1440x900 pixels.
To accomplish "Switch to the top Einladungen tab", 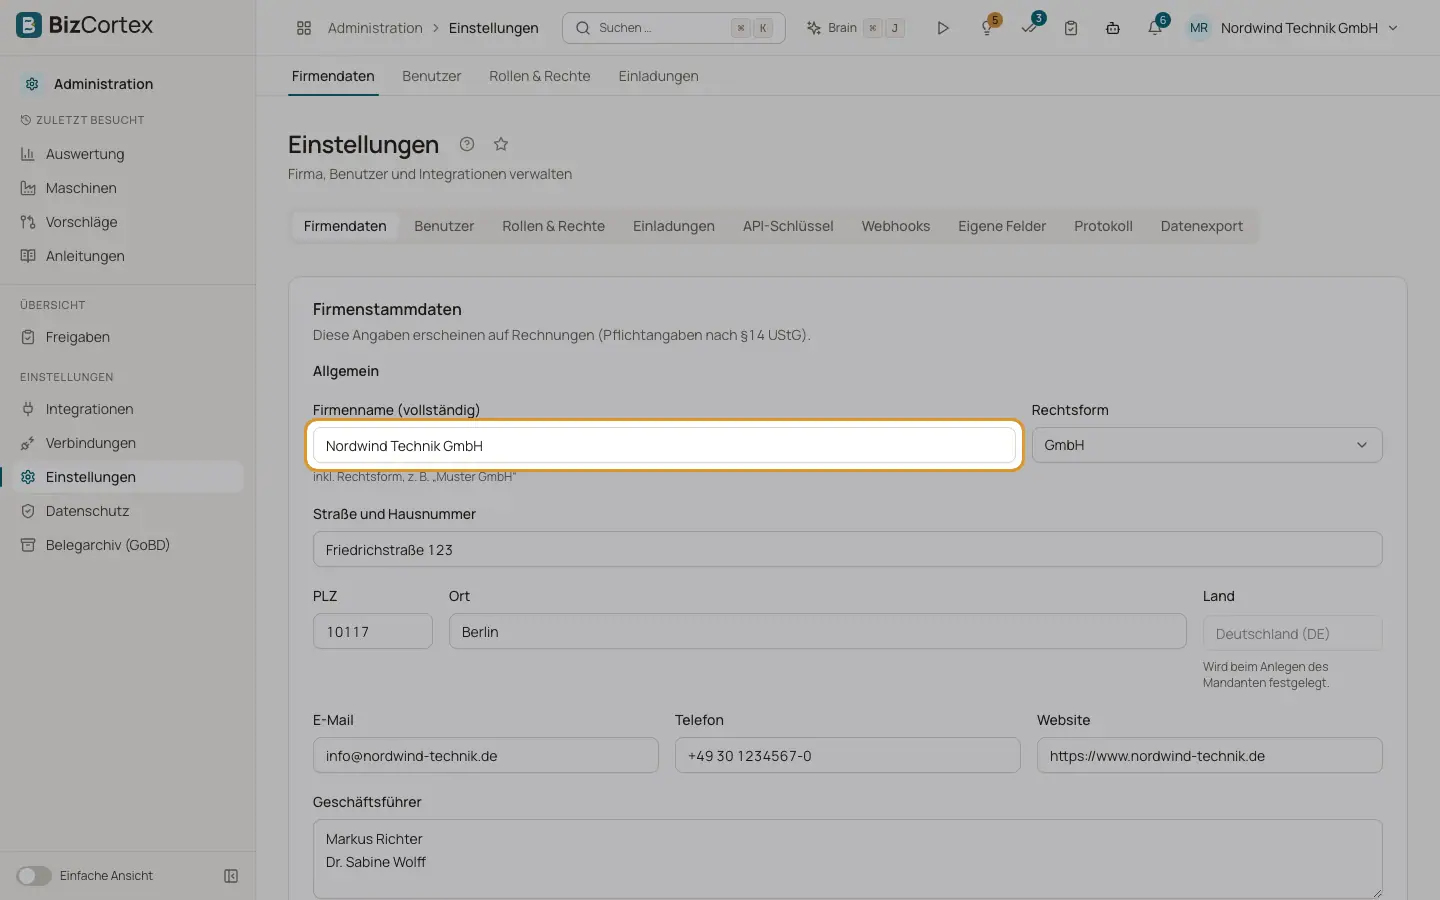I will [658, 76].
